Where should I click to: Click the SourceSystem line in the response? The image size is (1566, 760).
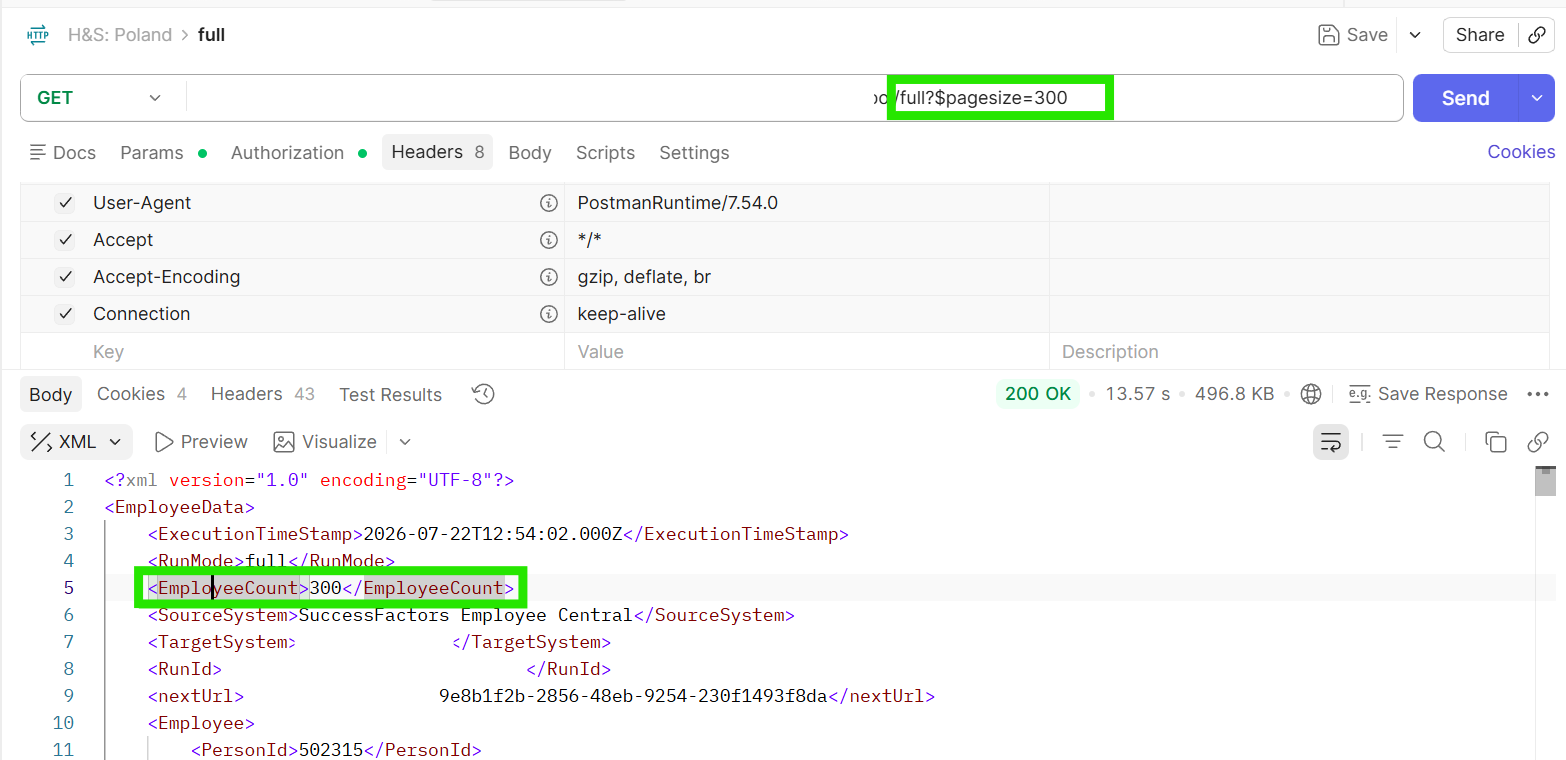coord(471,615)
